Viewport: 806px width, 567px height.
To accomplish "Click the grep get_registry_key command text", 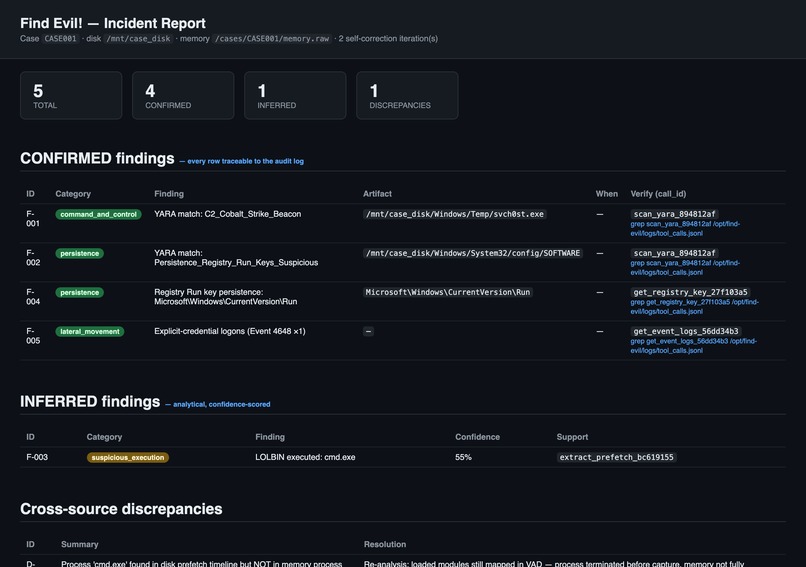I will (x=694, y=307).
